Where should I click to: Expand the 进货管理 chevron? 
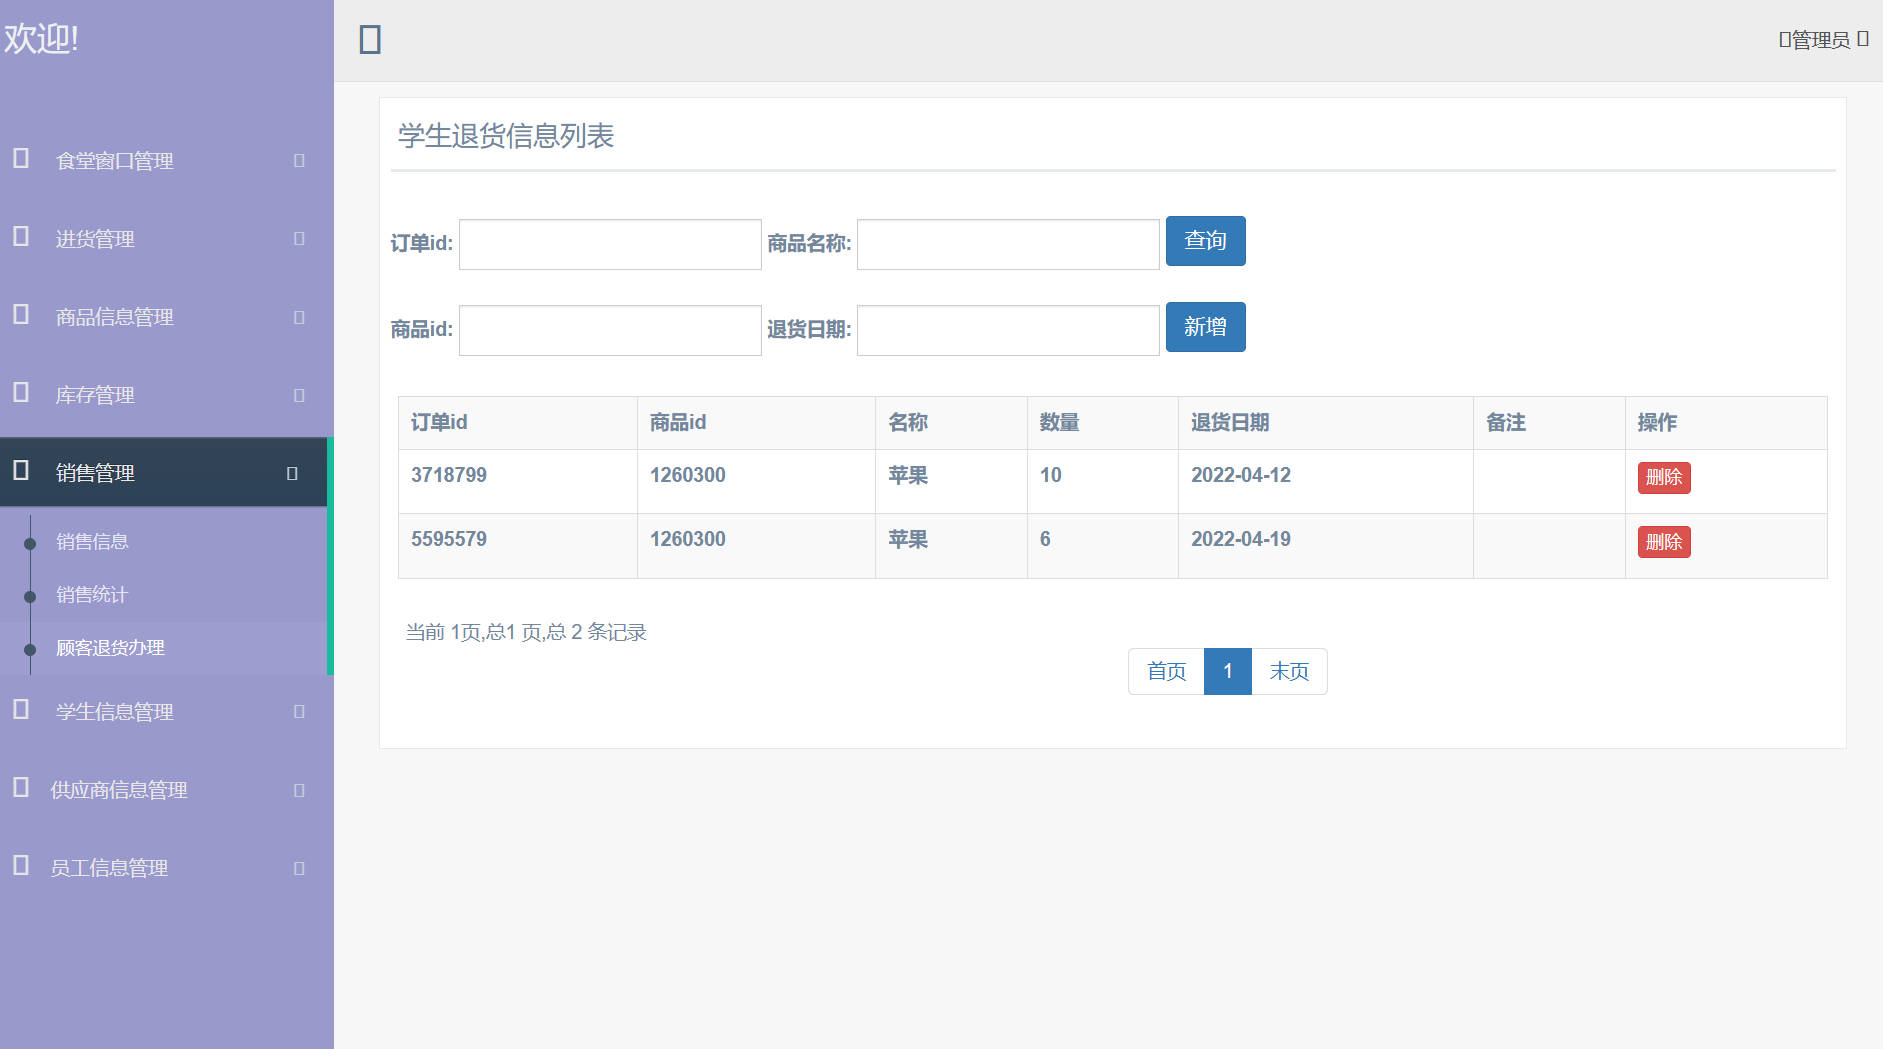297,238
